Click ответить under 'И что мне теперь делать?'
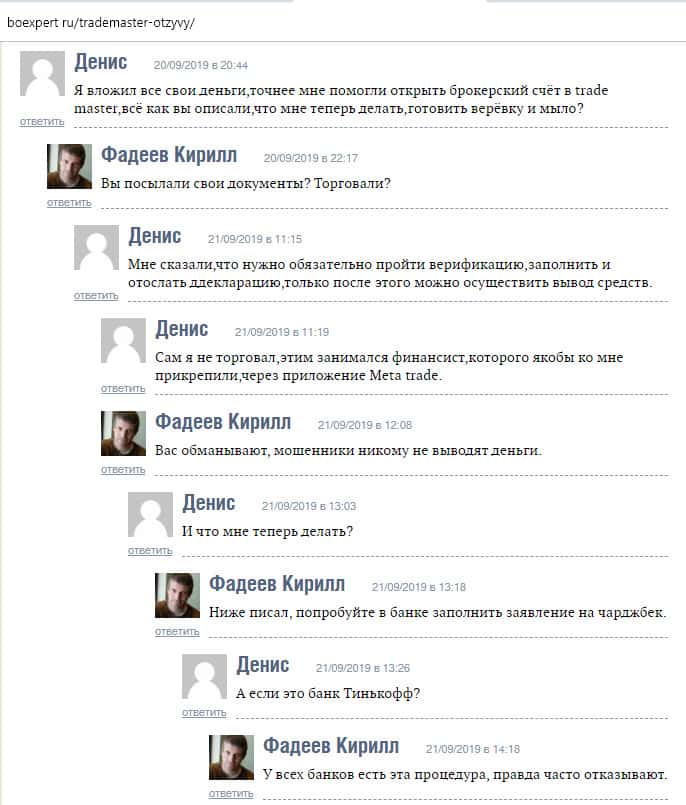686x805 pixels. tap(150, 551)
